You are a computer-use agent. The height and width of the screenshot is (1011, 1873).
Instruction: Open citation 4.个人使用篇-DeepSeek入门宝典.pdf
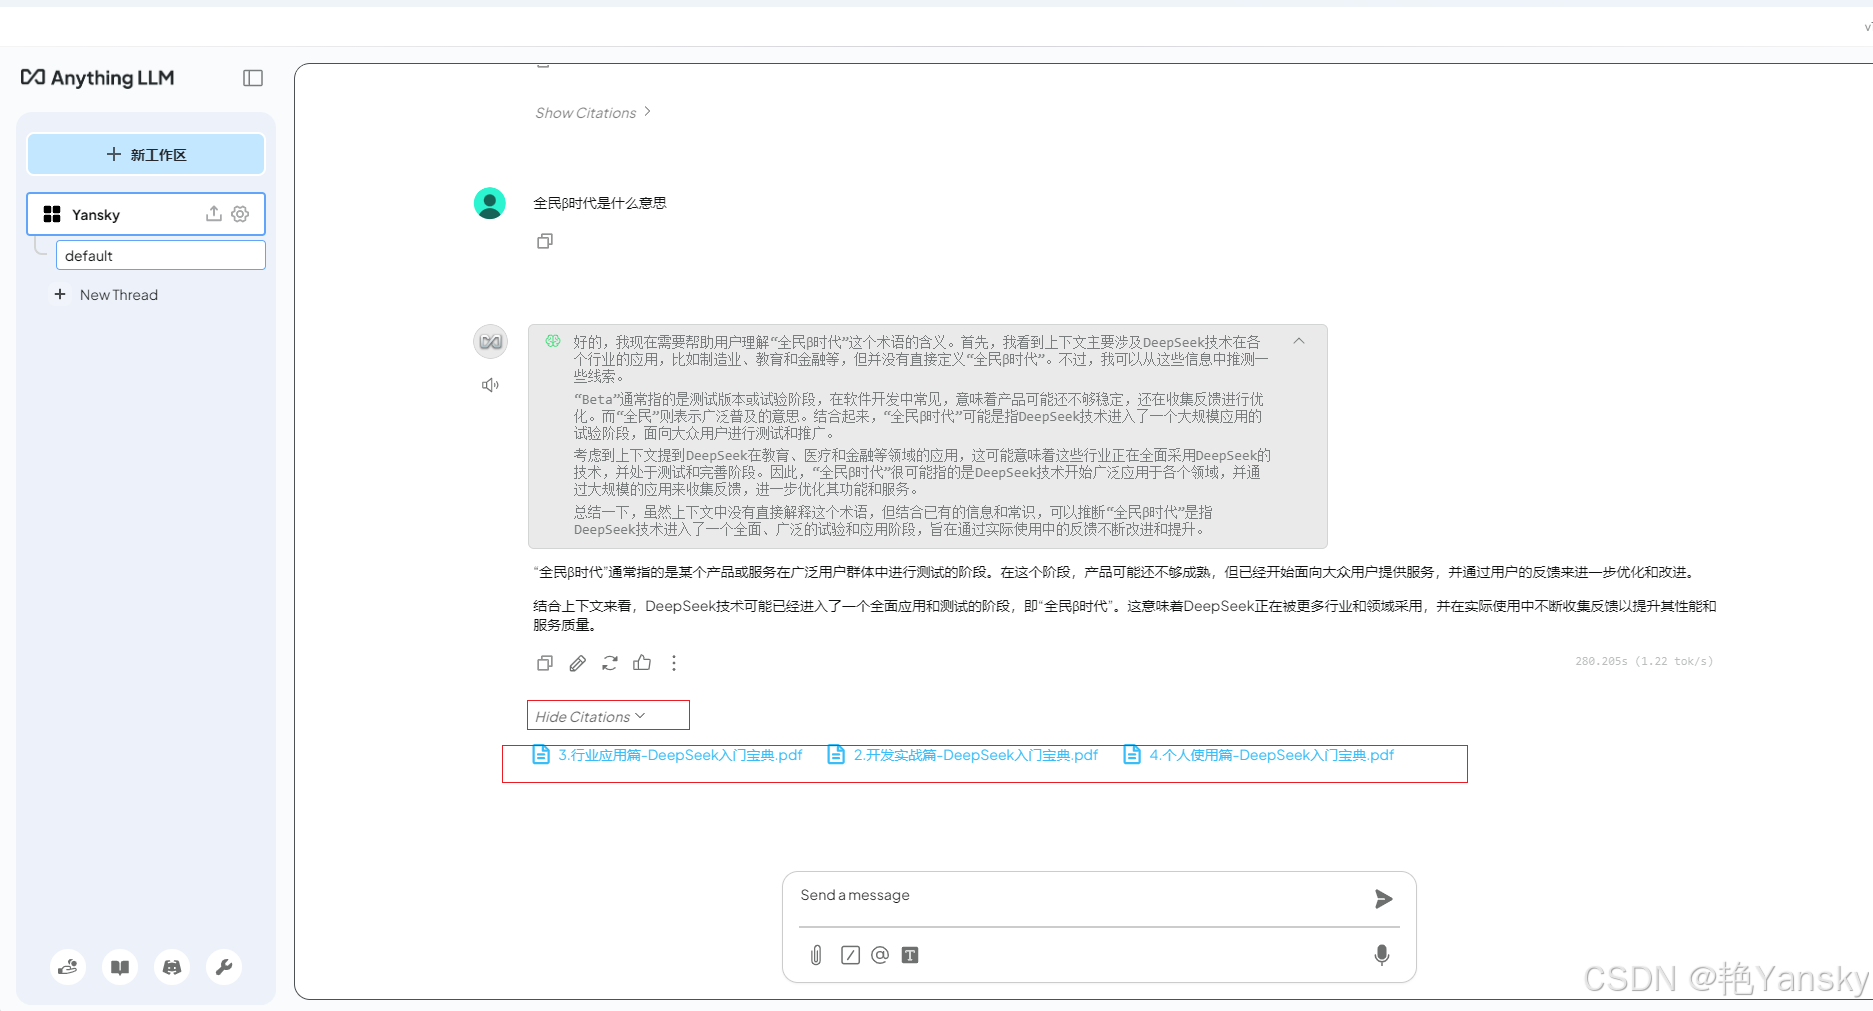1259,755
